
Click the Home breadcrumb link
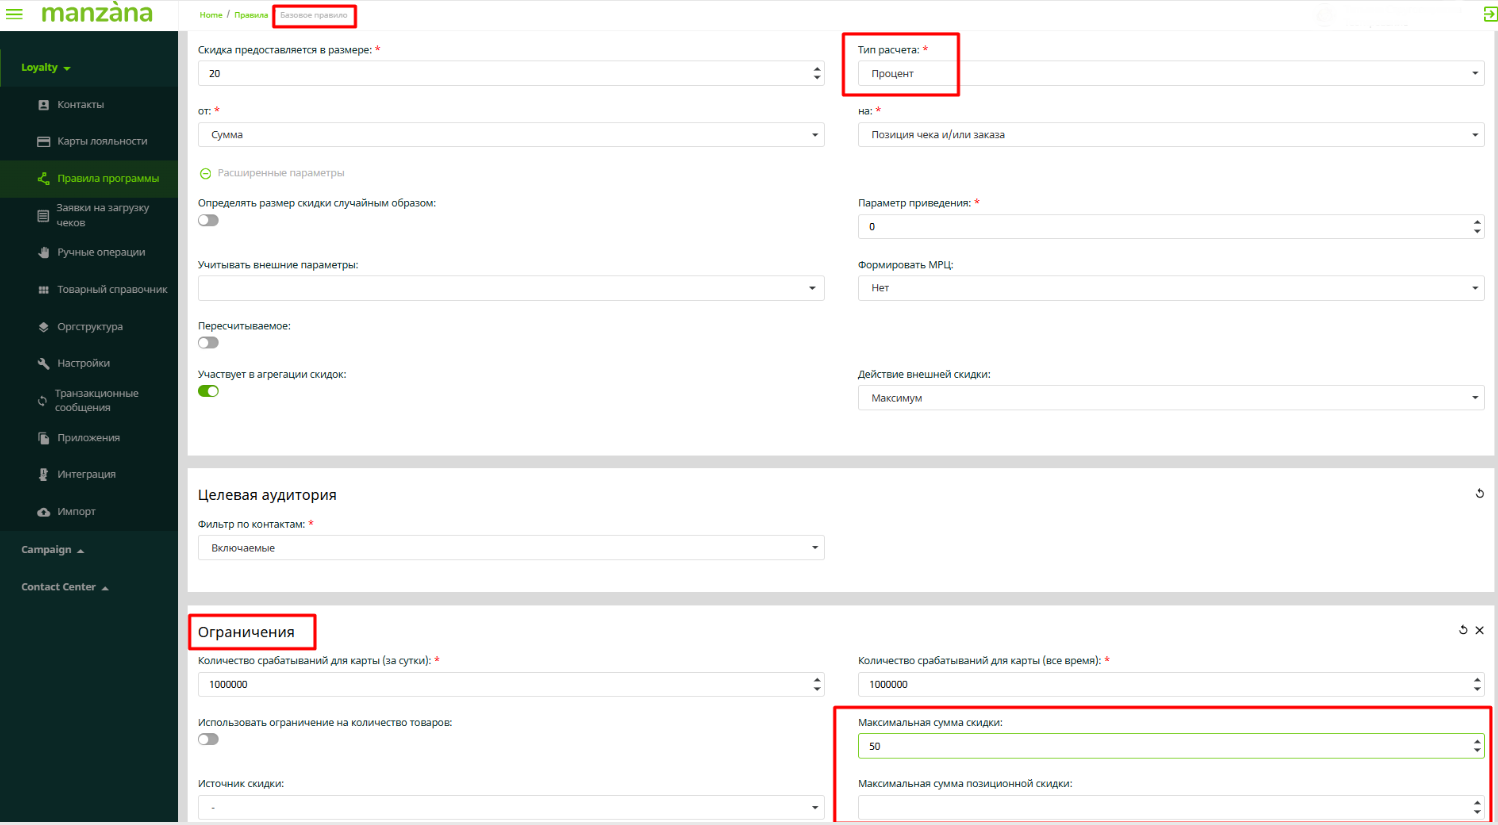coord(210,15)
